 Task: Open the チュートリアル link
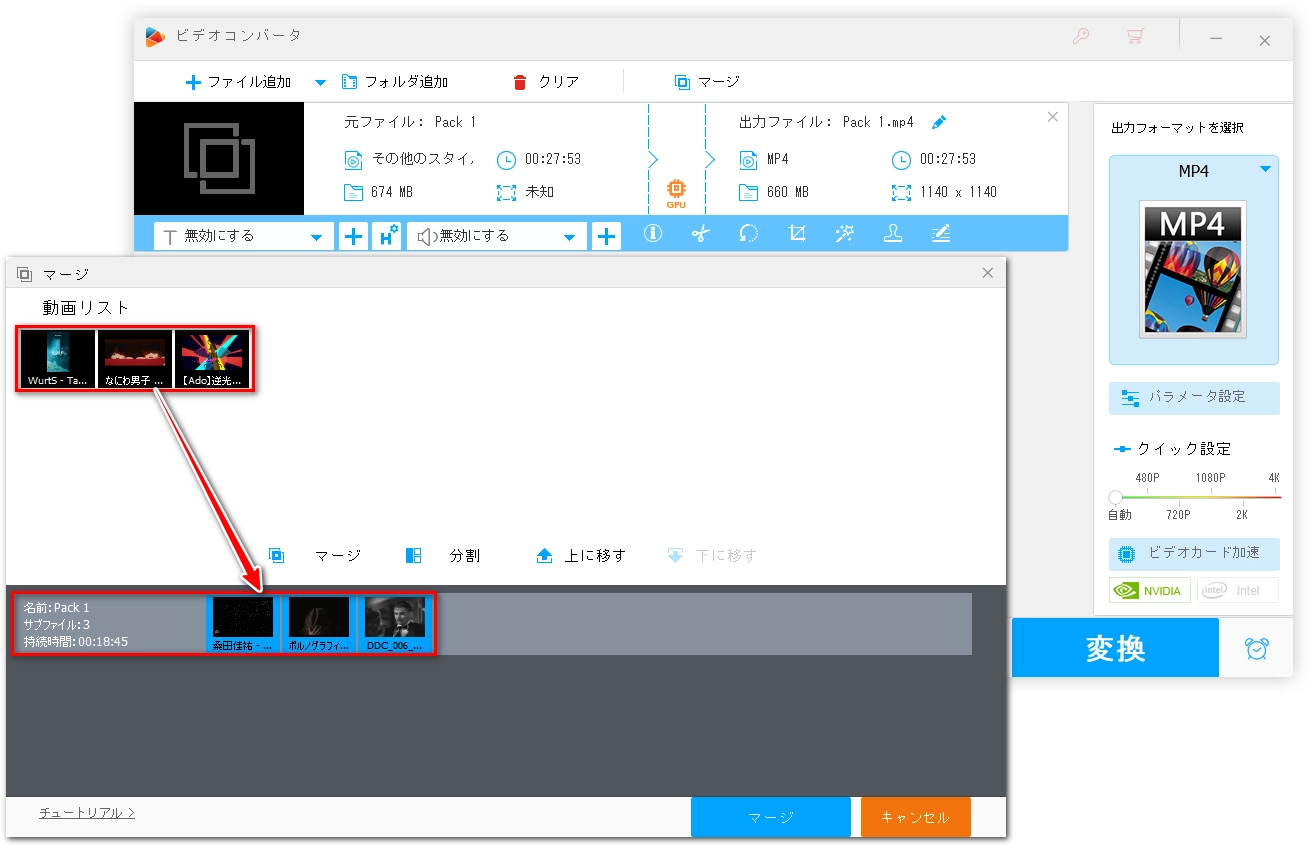pos(87,813)
